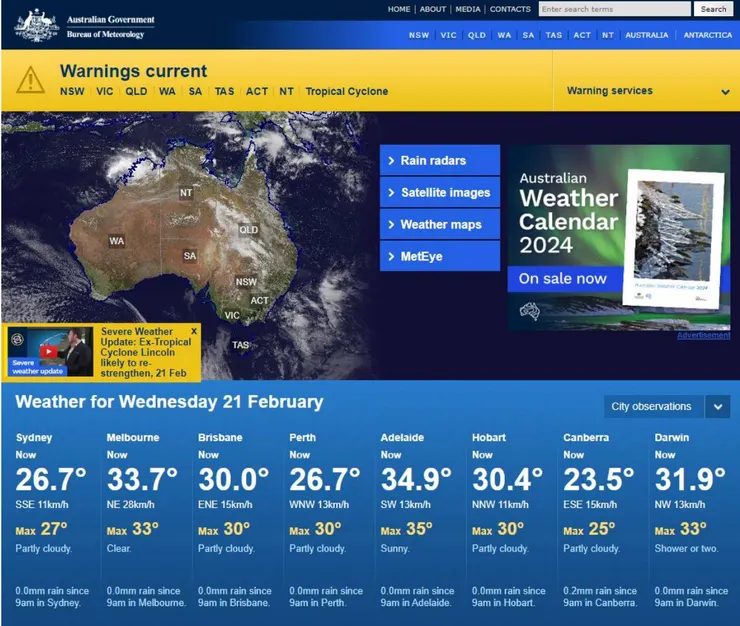Click Melbourne's NE 28km/h wind reading
The height and width of the screenshot is (626, 740).
click(130, 505)
